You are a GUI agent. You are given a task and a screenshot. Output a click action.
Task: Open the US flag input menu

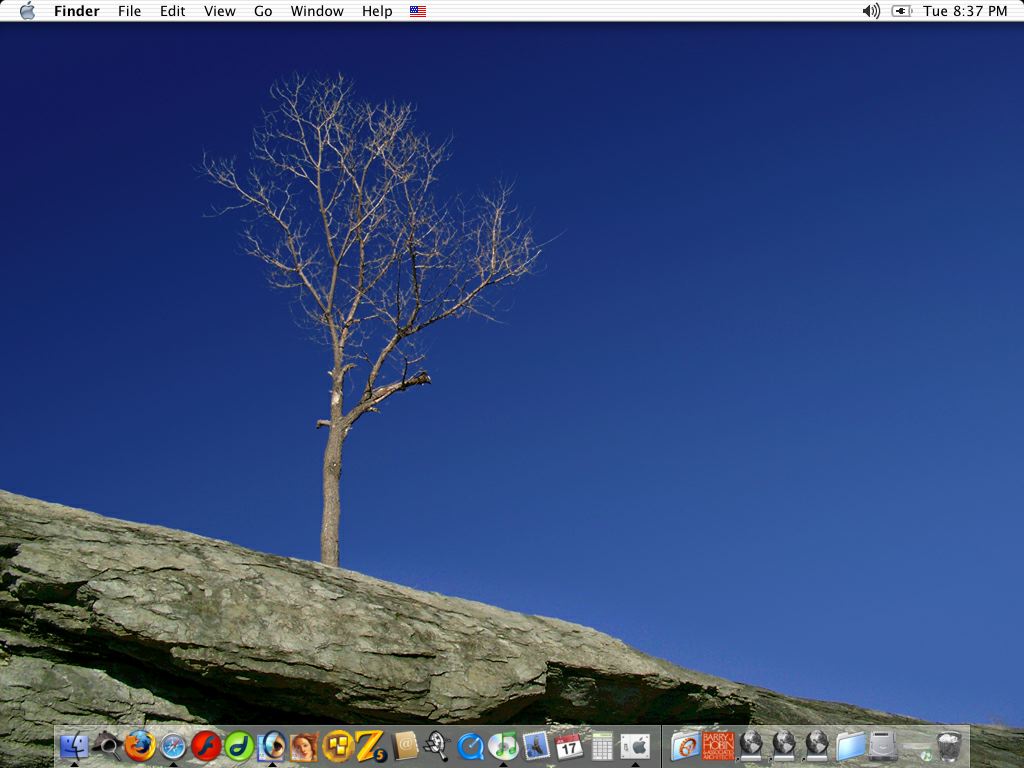click(x=418, y=11)
